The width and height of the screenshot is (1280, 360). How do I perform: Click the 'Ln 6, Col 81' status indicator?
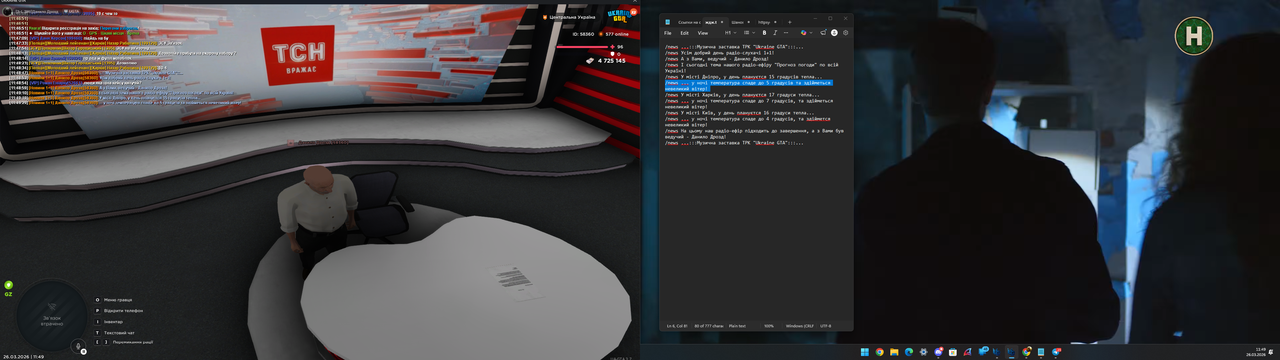tap(676, 326)
